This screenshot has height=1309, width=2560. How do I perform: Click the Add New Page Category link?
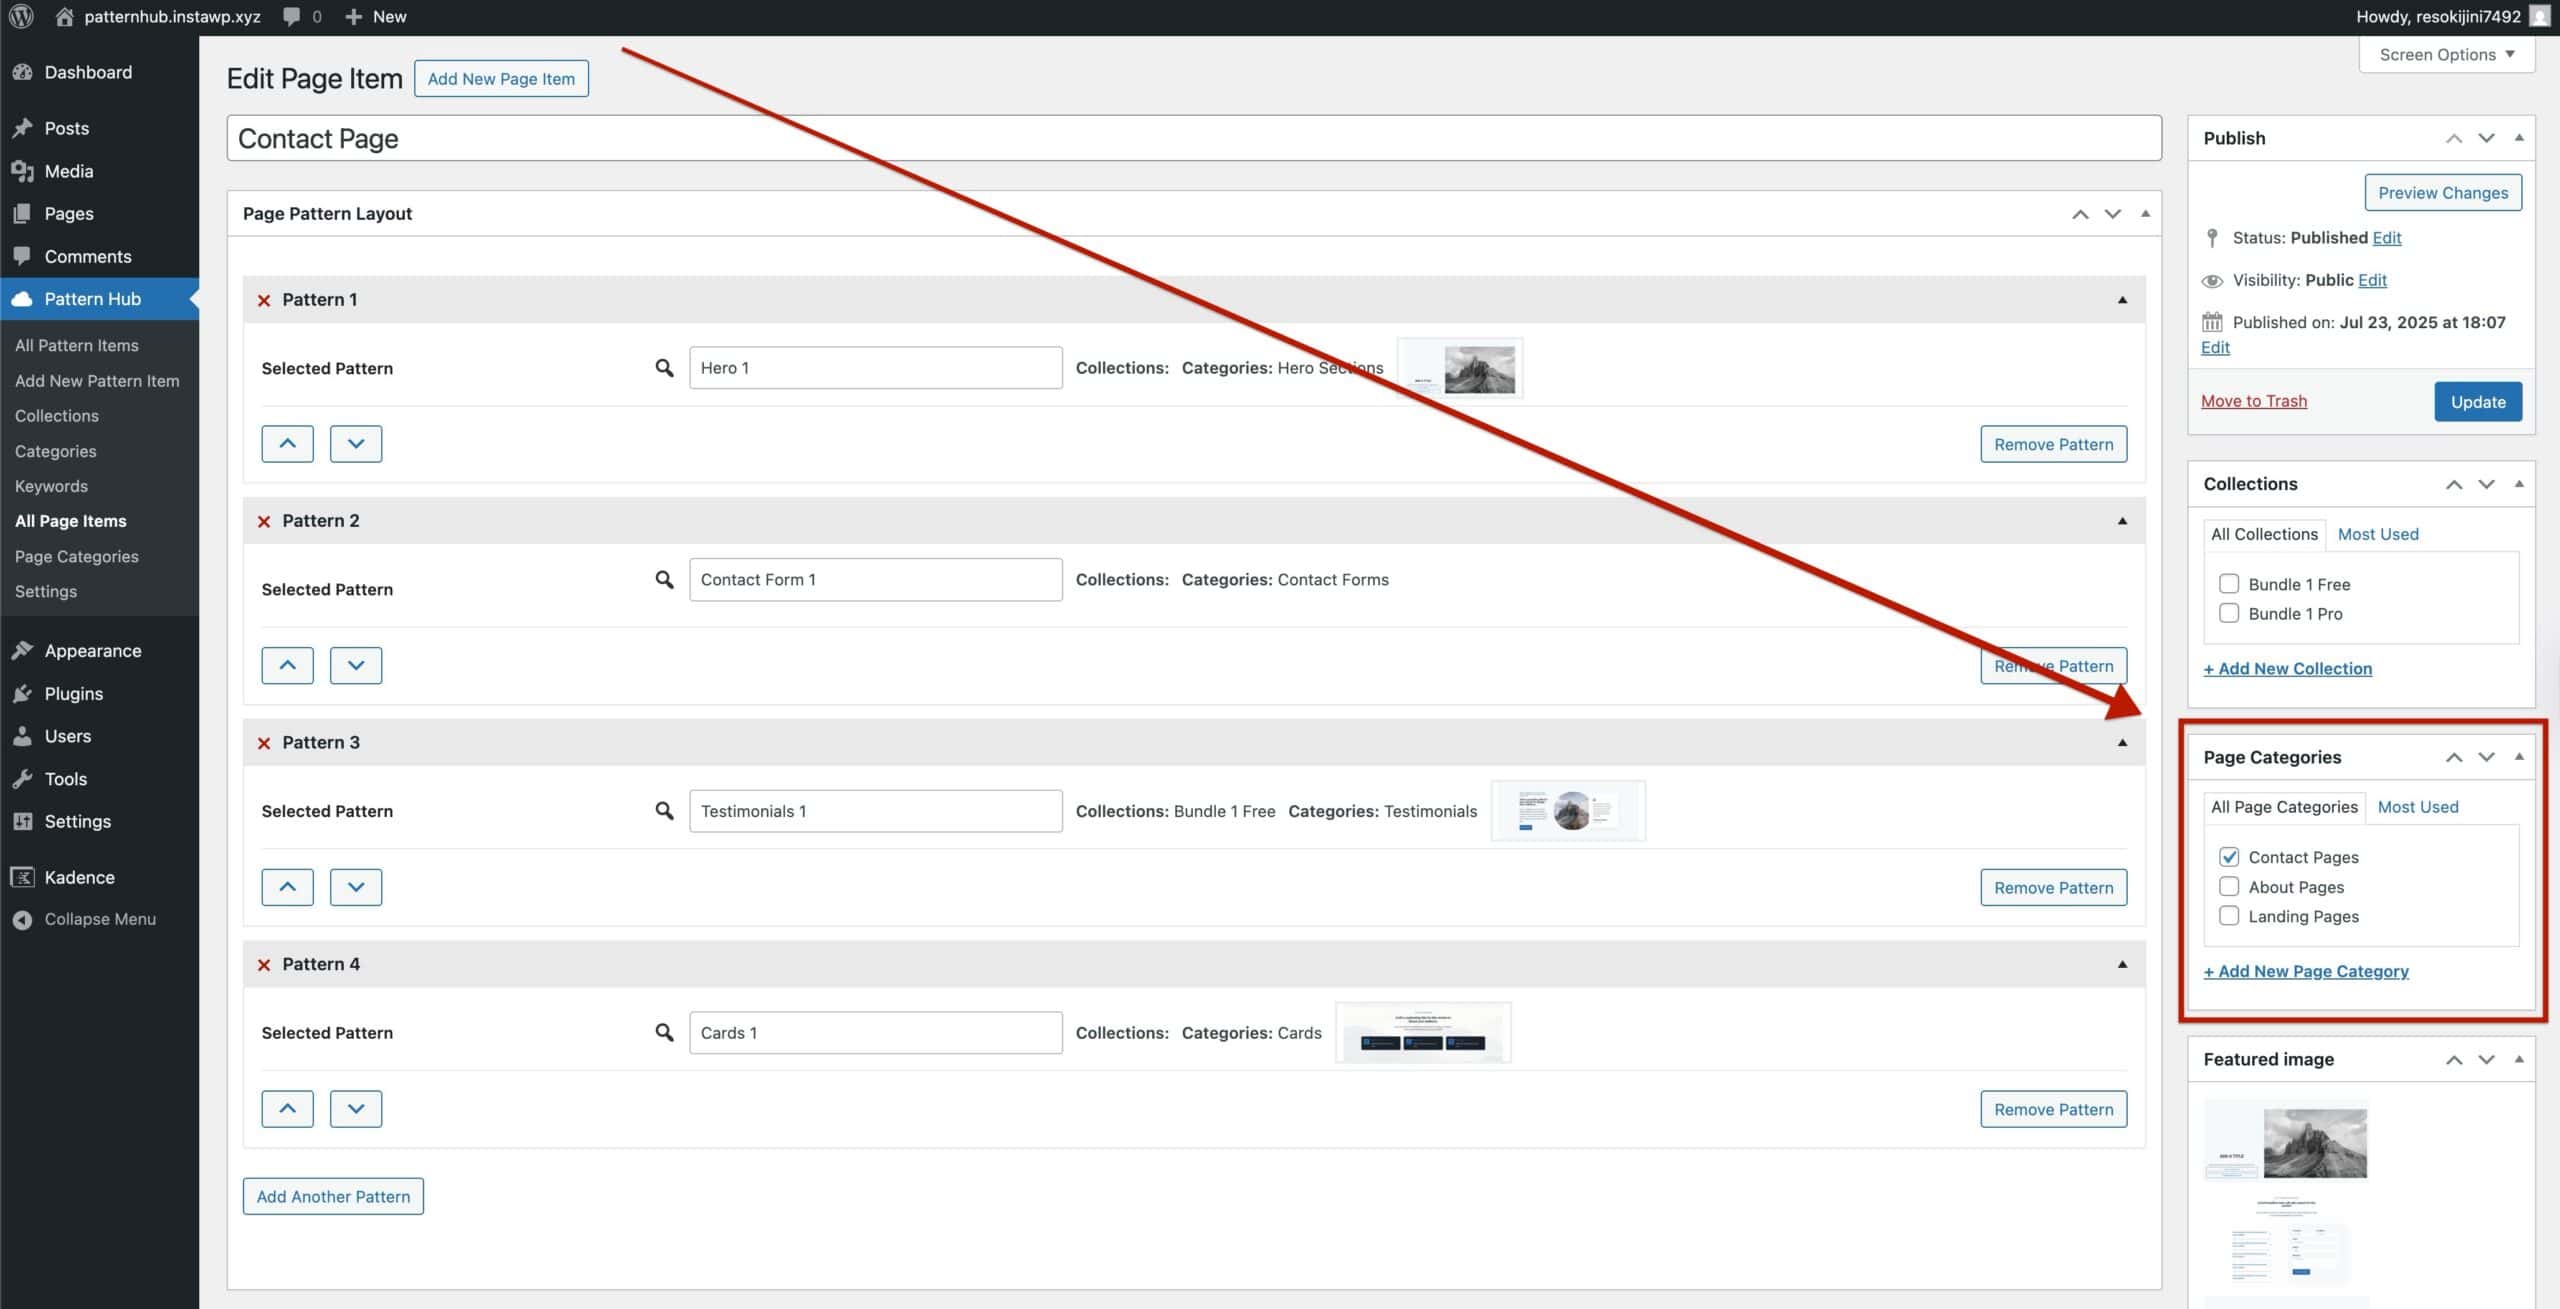click(x=2305, y=970)
